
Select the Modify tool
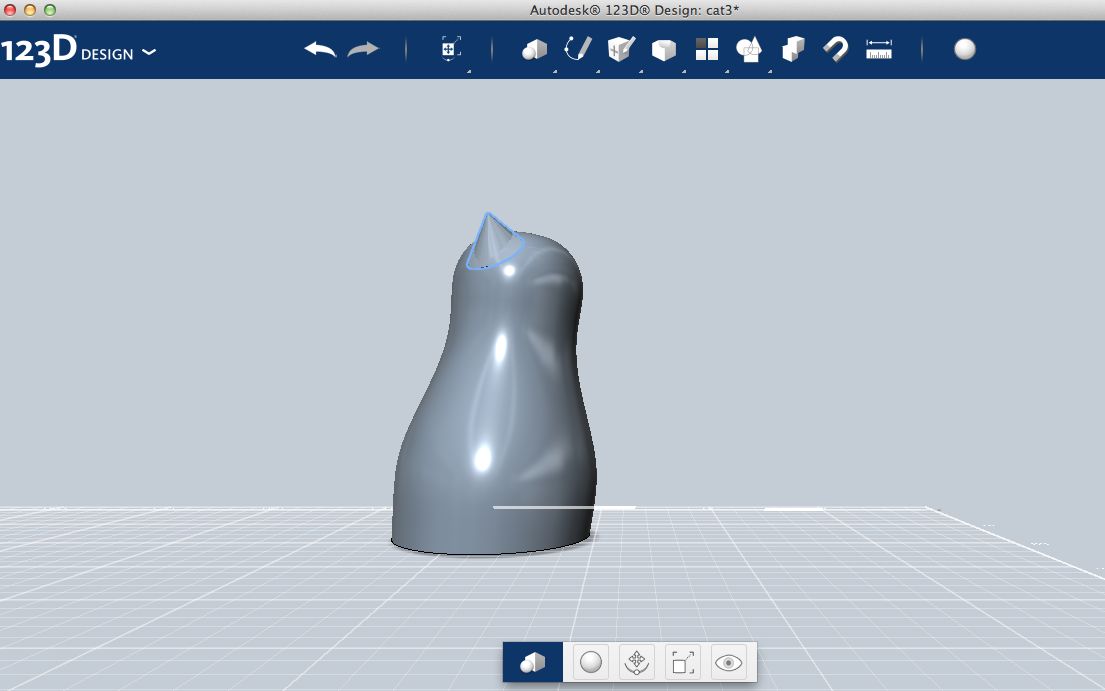point(664,49)
